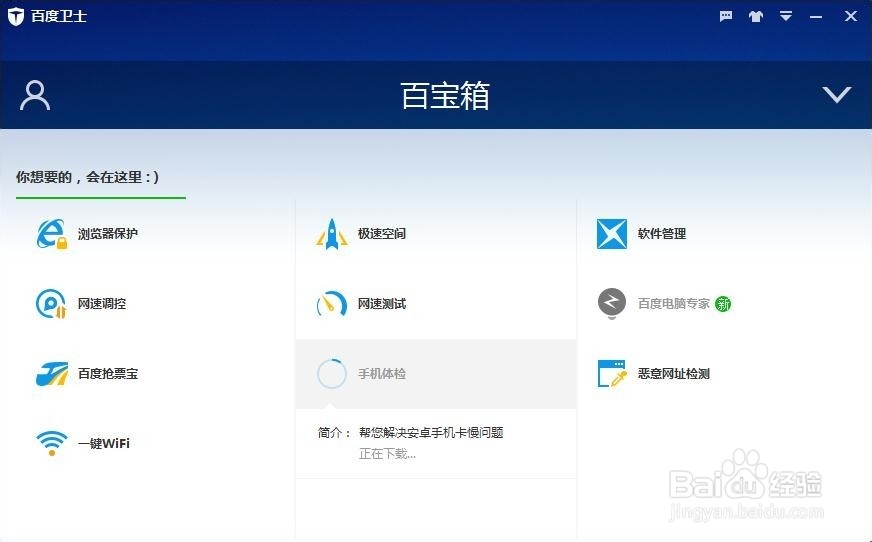Minimize the Baidu Guard window
The width and height of the screenshot is (872, 542).
[x=816, y=17]
